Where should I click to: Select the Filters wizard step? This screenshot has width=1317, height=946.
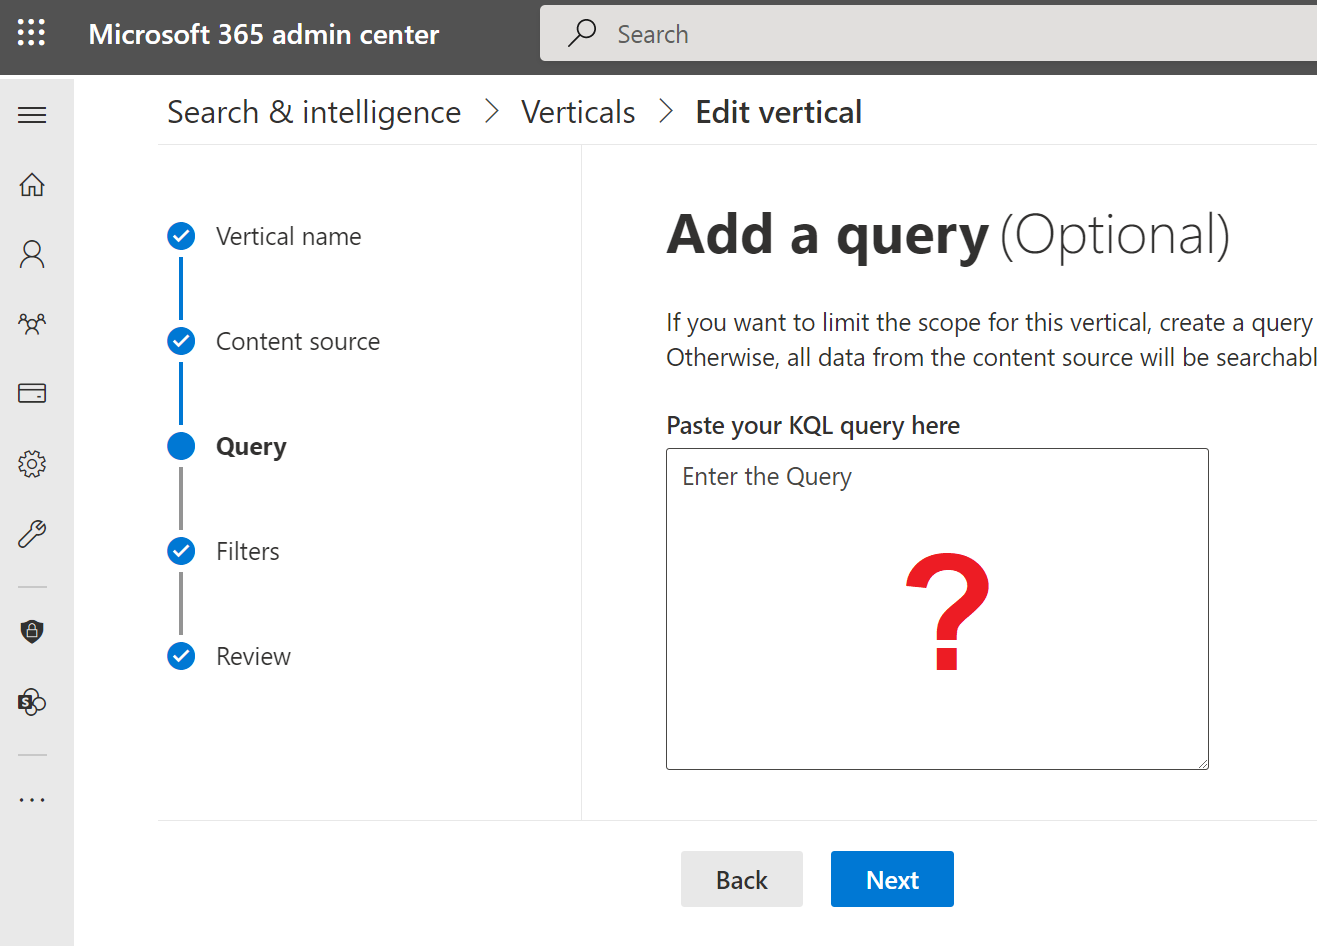[x=247, y=552]
